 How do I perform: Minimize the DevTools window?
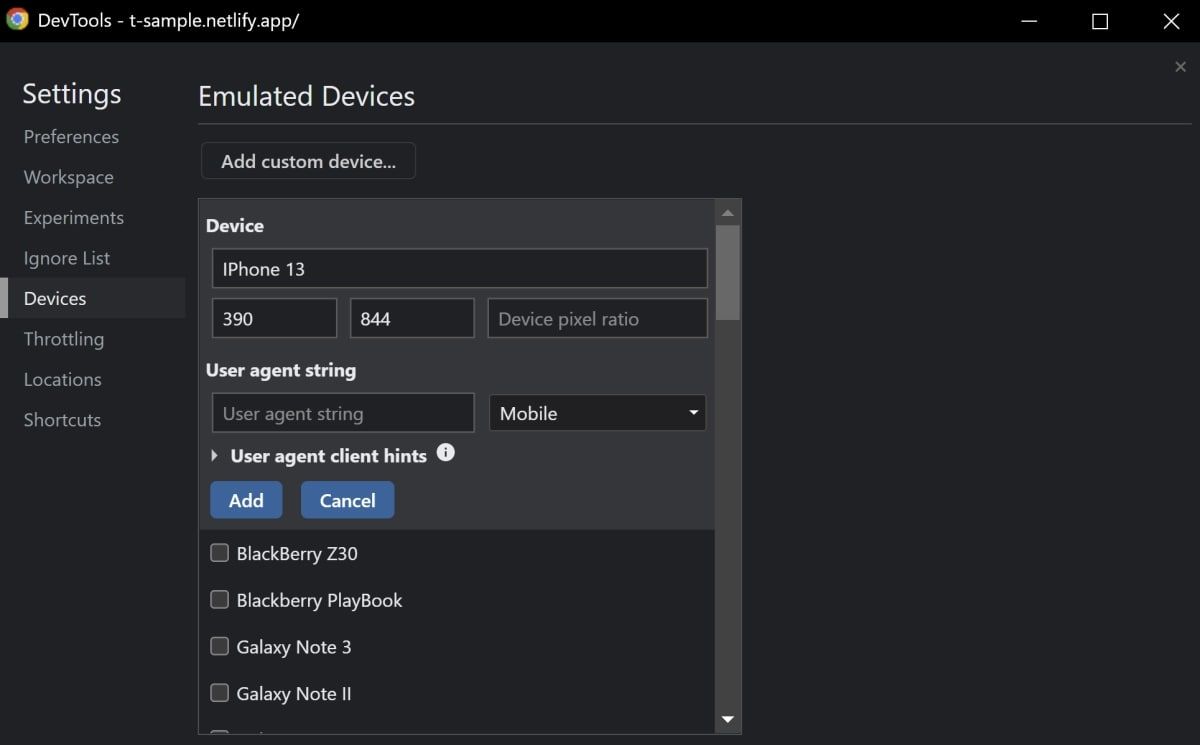pyautogui.click(x=1029, y=21)
